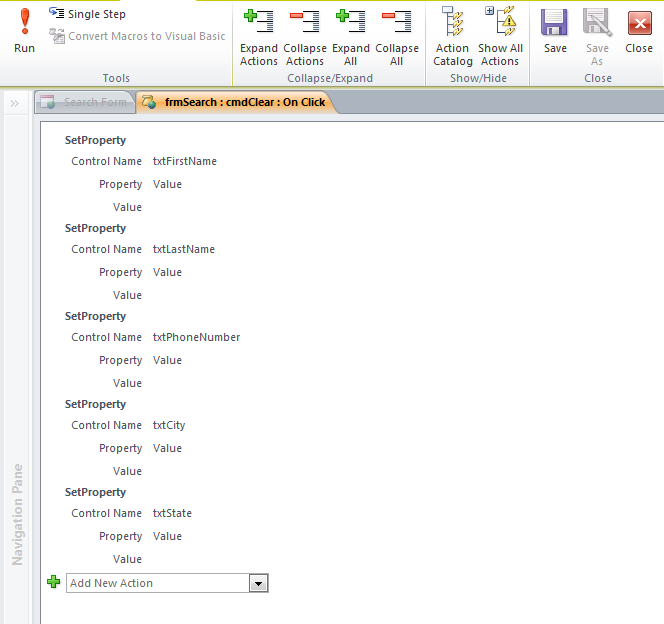
Task: Click the Collapse/Expand group label
Action: 330,78
